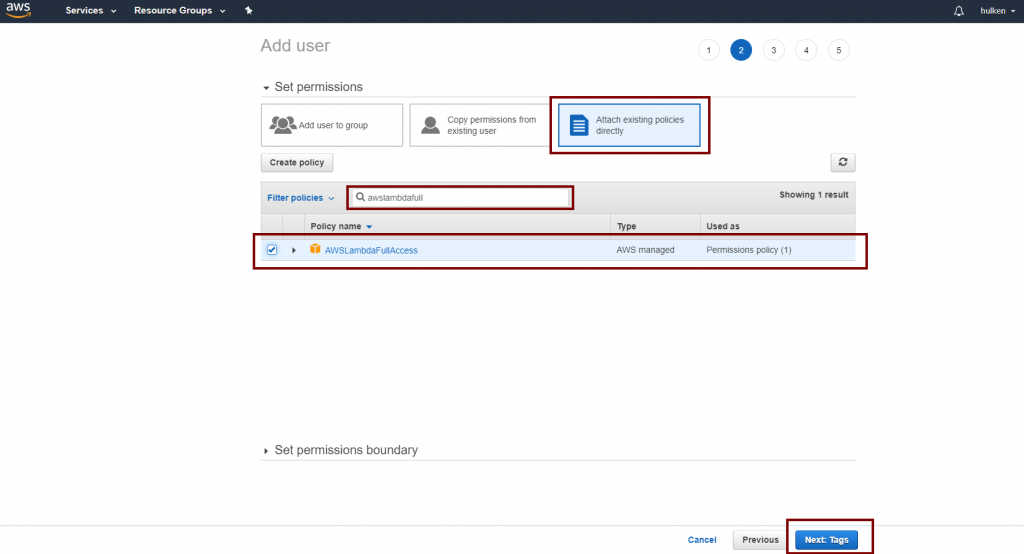This screenshot has height=554, width=1024.
Task: Click the refresh policies icon button
Action: (x=843, y=162)
